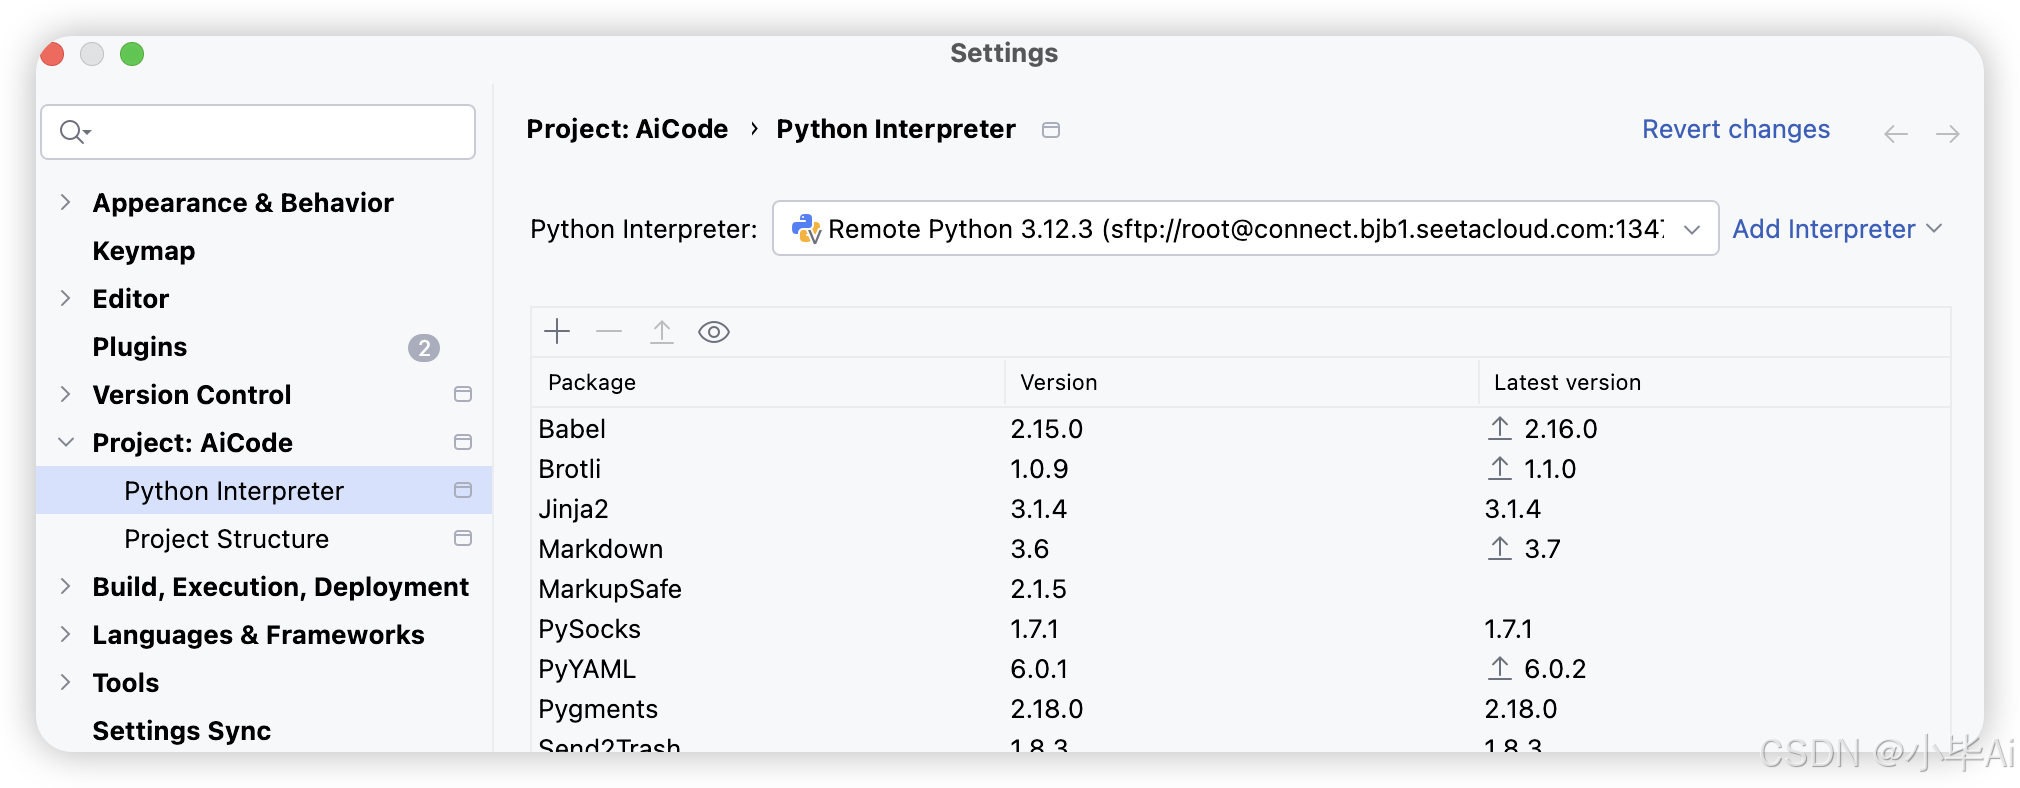Click the Revert changes link
The image size is (2020, 788).
coord(1736,130)
